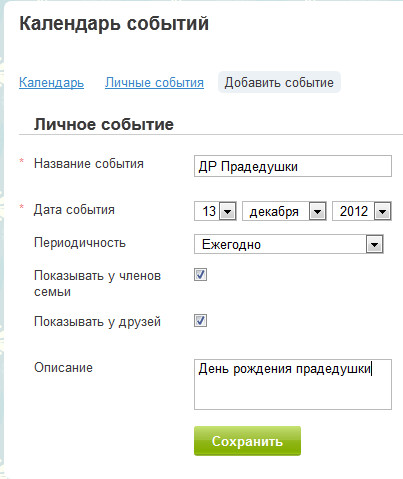The height and width of the screenshot is (479, 403).
Task: Toggle the Показывать у друзей checkbox
Action: coord(200,321)
